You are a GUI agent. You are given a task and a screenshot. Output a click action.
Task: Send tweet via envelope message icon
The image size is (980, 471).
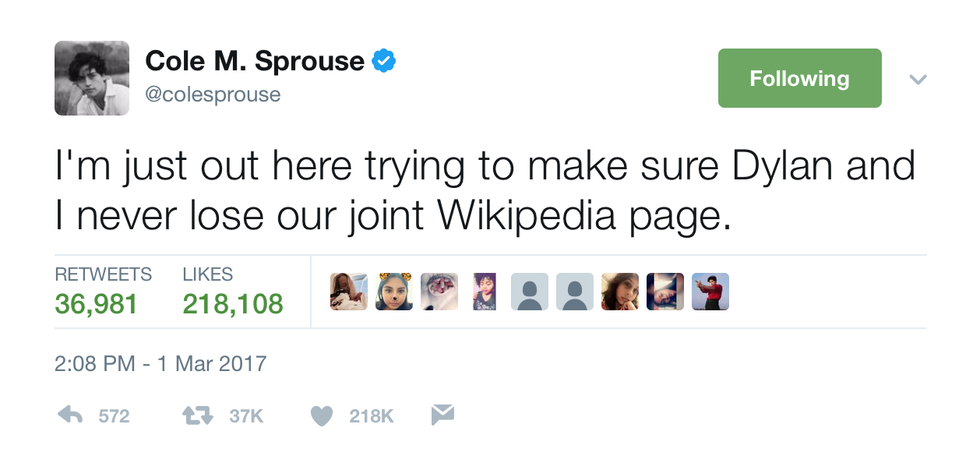point(442,414)
